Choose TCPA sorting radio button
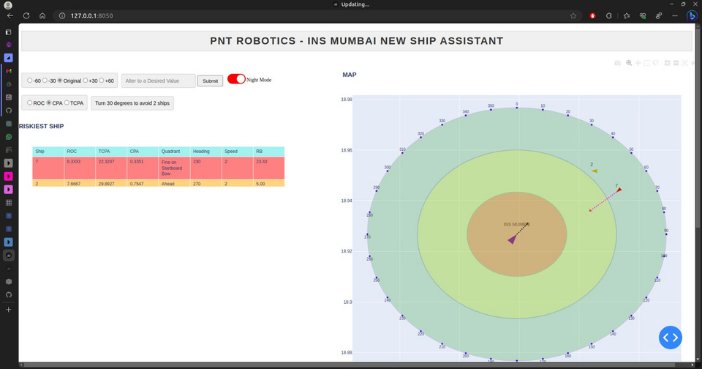The width and height of the screenshot is (703, 369). (x=66, y=103)
